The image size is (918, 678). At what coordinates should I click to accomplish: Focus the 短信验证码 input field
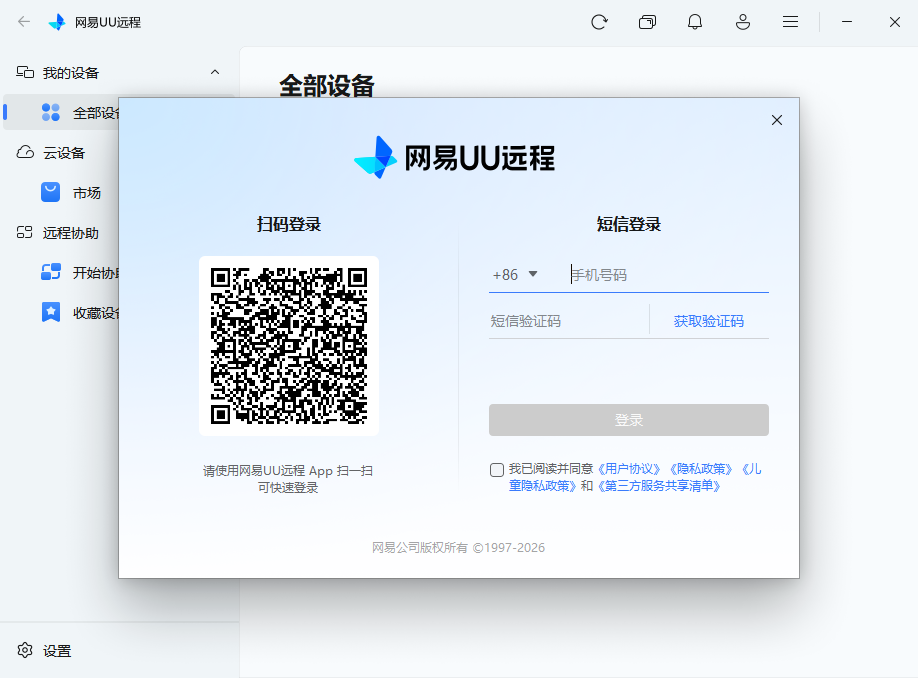568,321
